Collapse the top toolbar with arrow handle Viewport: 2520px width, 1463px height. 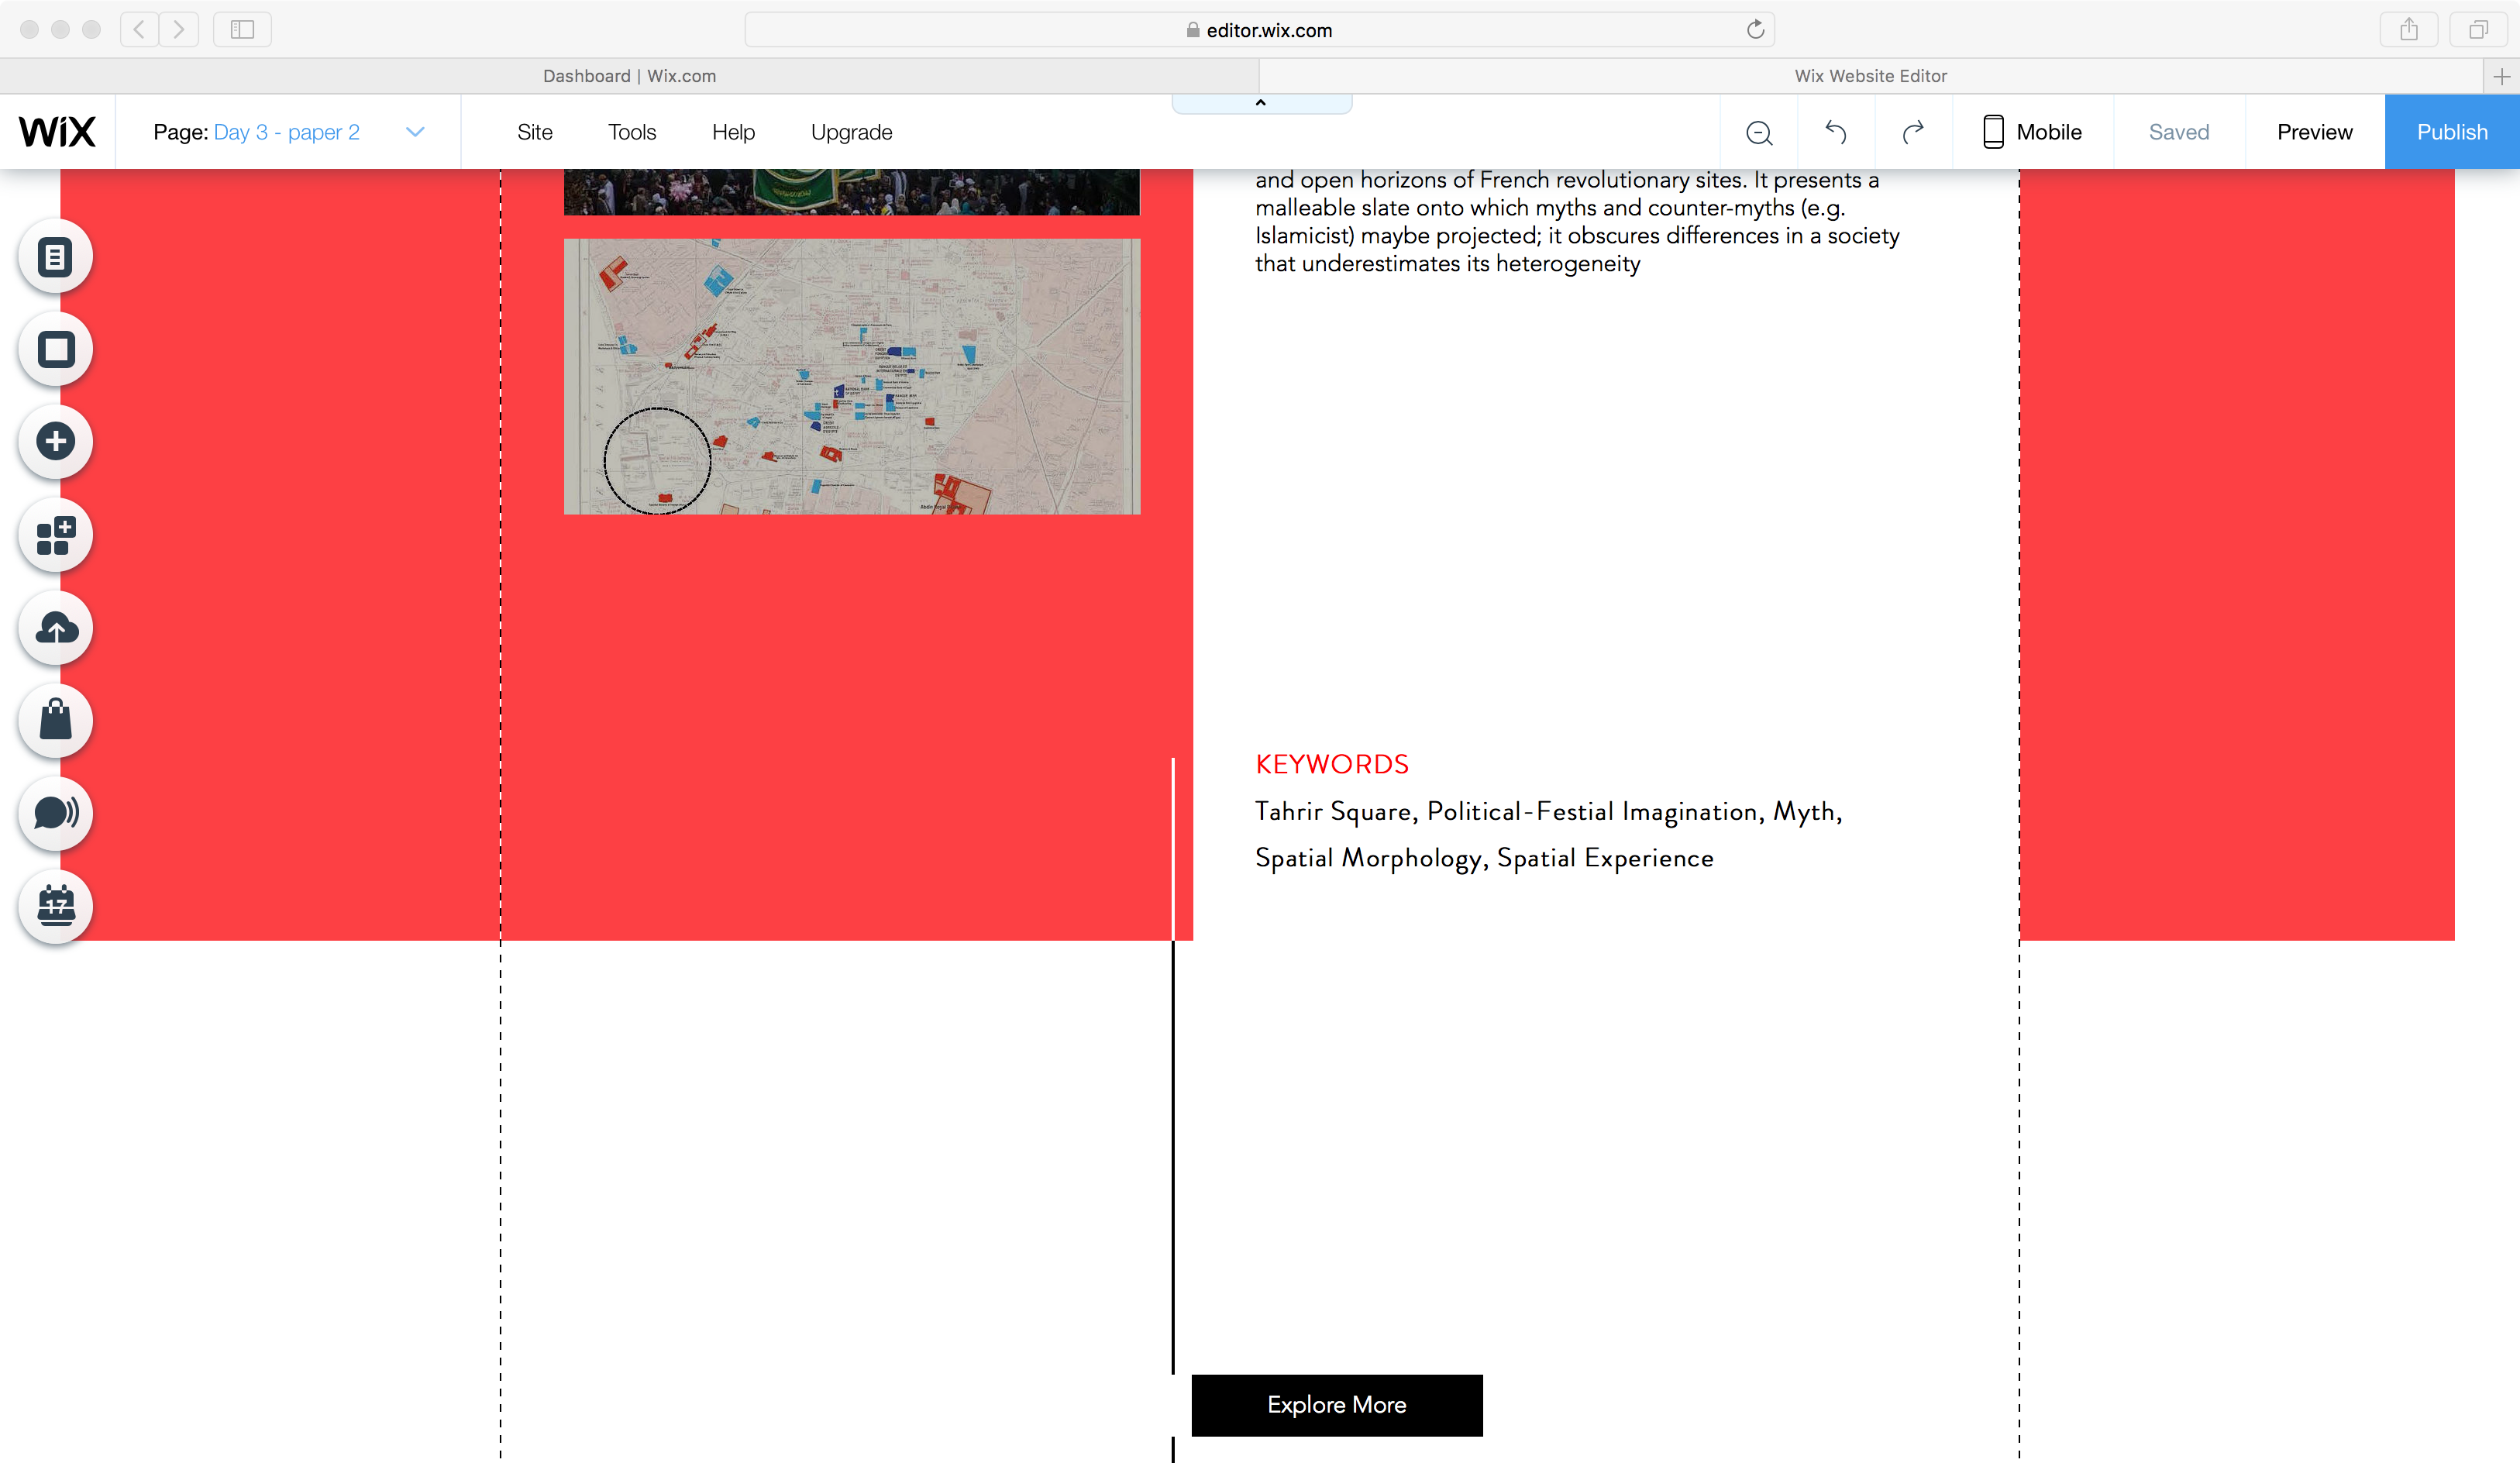point(1261,103)
